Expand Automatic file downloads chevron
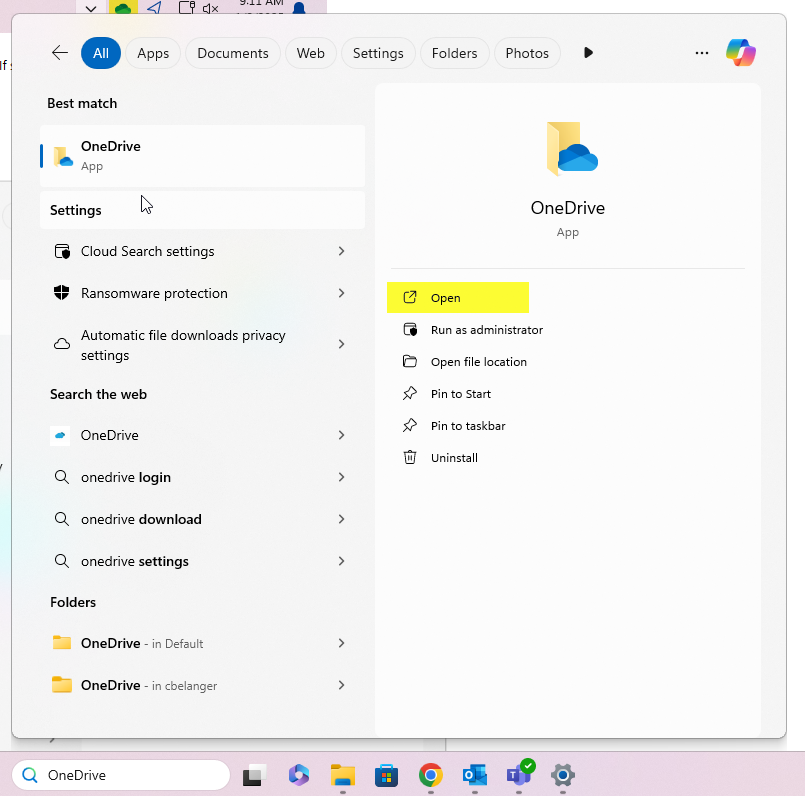This screenshot has height=796, width=805. click(341, 344)
